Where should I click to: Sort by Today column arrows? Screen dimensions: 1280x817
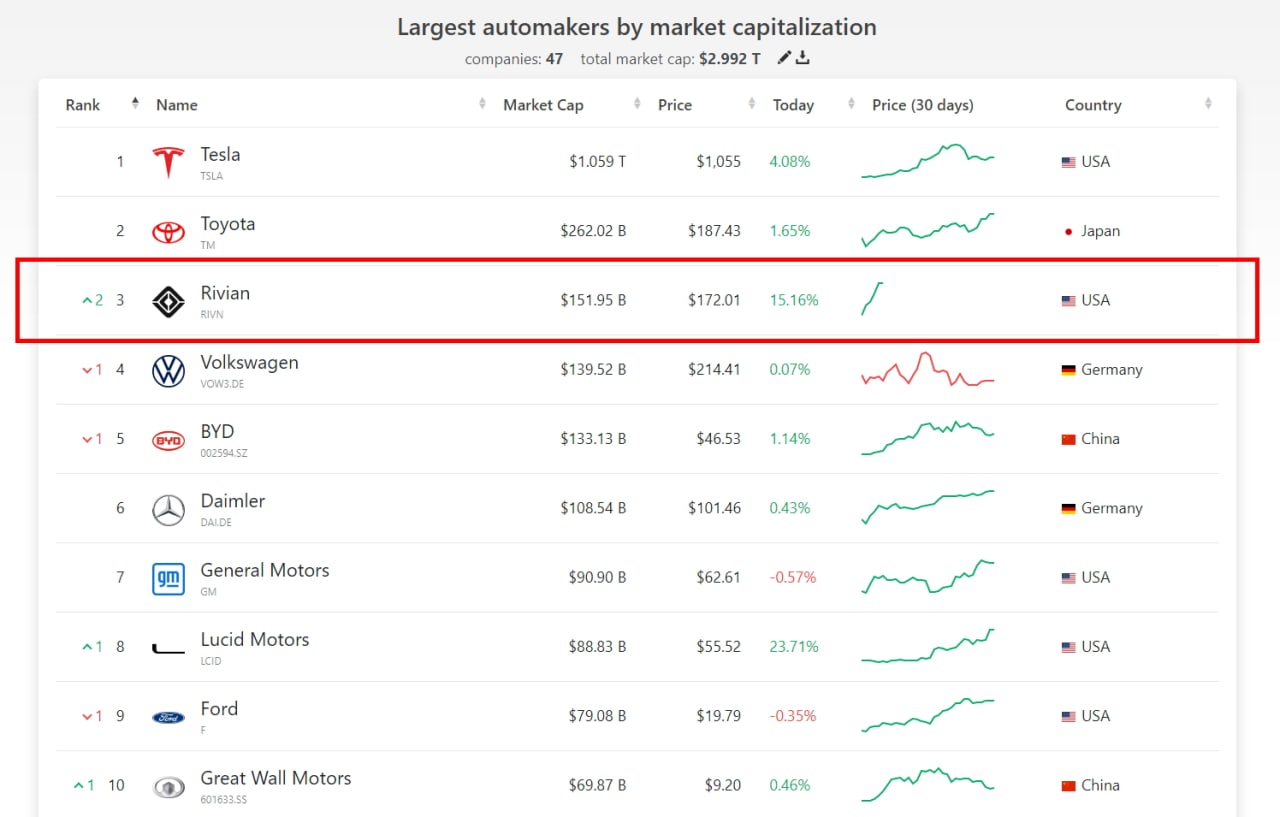[852, 104]
